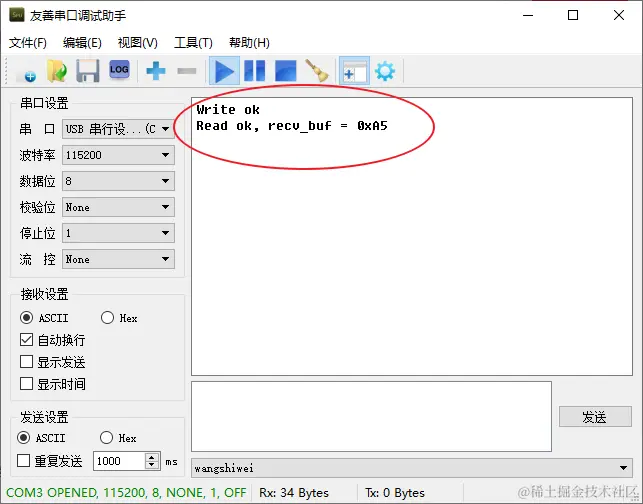
Task: Click the app icon in title bar
Action: tap(16, 15)
